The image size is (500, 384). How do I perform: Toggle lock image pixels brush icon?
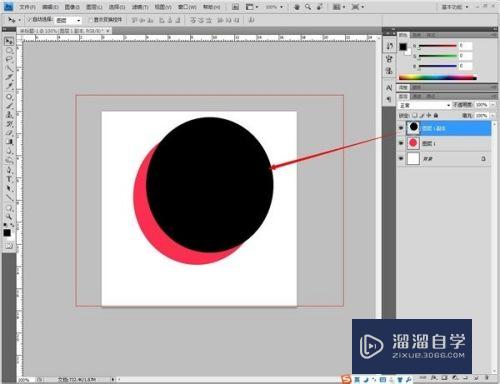(x=422, y=115)
